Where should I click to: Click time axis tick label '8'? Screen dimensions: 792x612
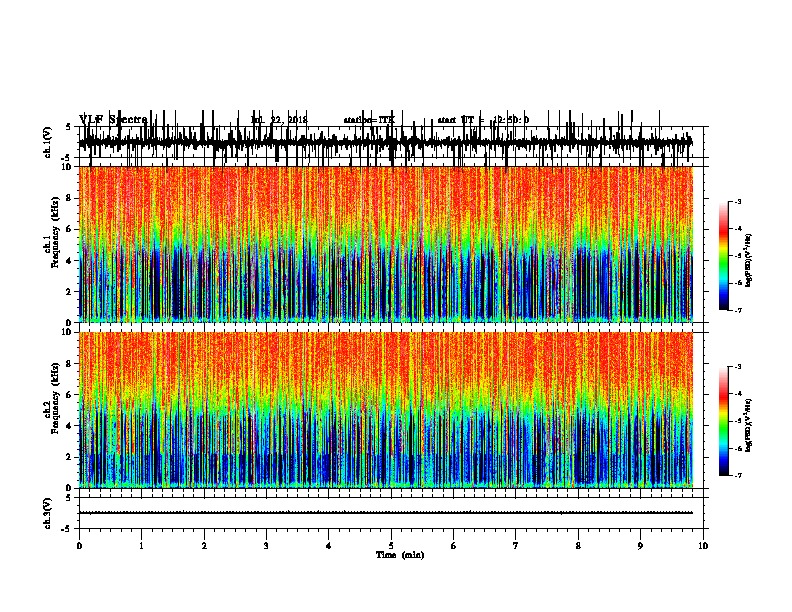coord(578,546)
